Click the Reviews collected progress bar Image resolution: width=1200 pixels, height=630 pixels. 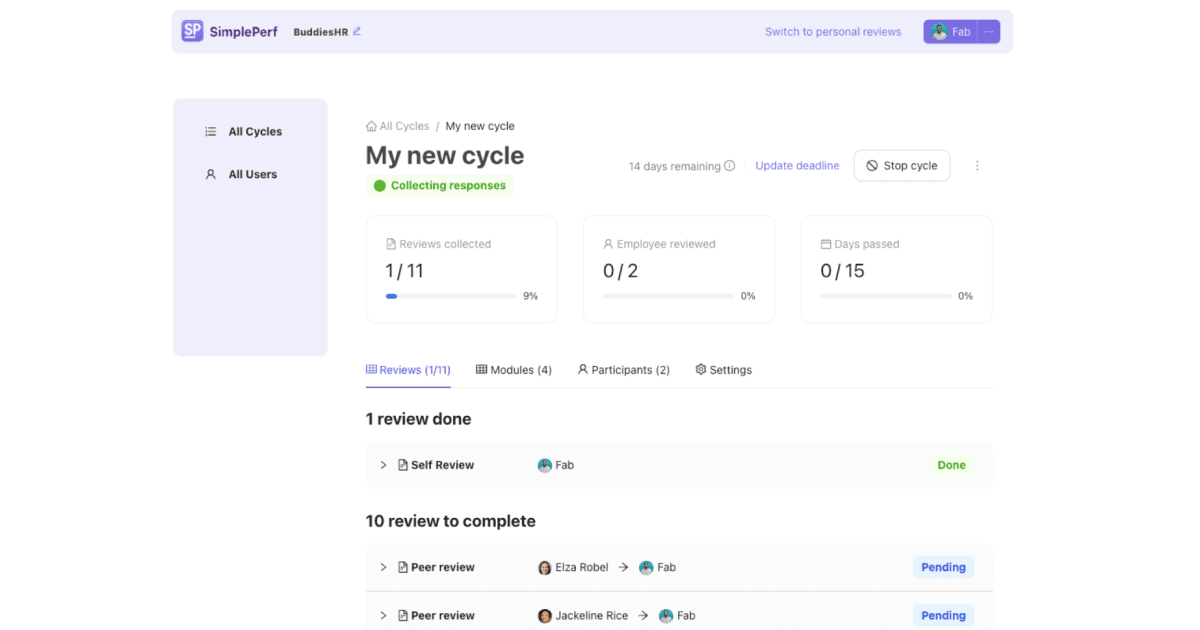tap(451, 296)
